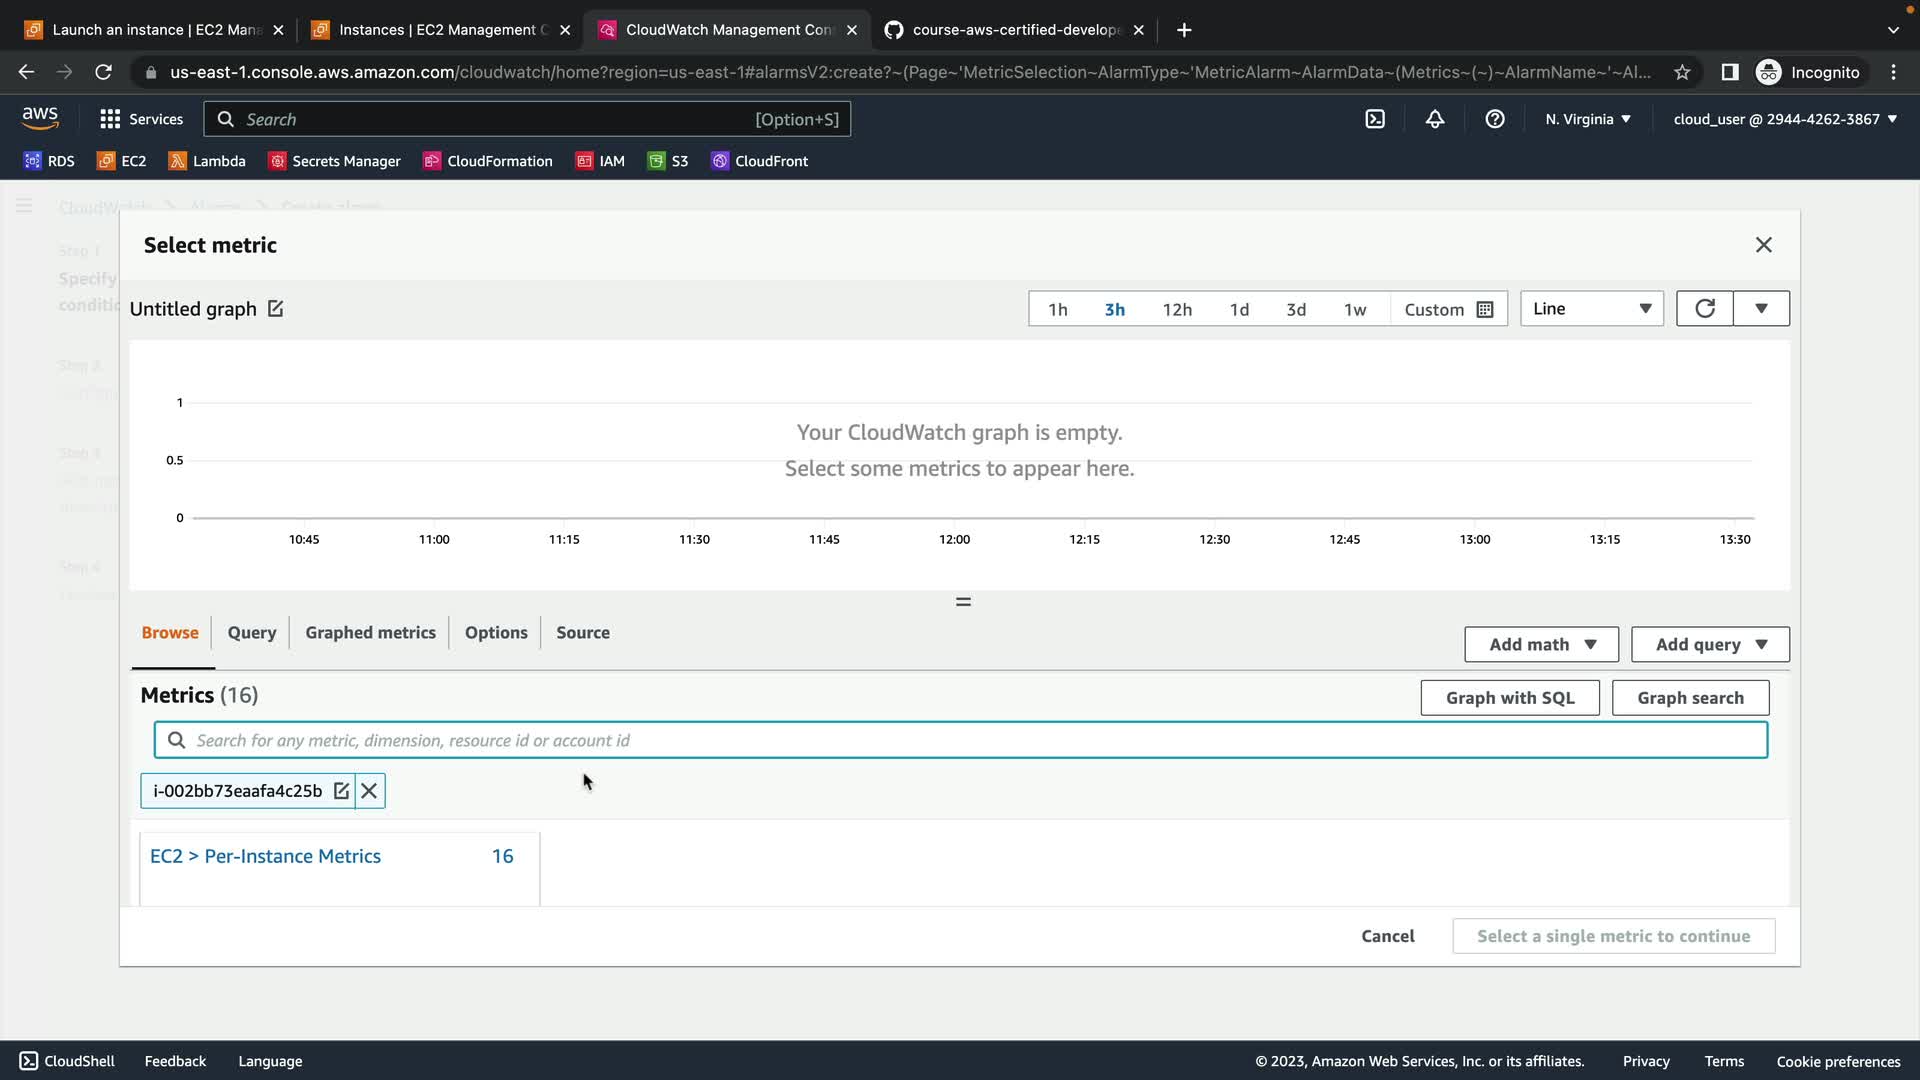Open the Line graph type dropdown
Screen dimensions: 1920x1080
coord(1591,309)
